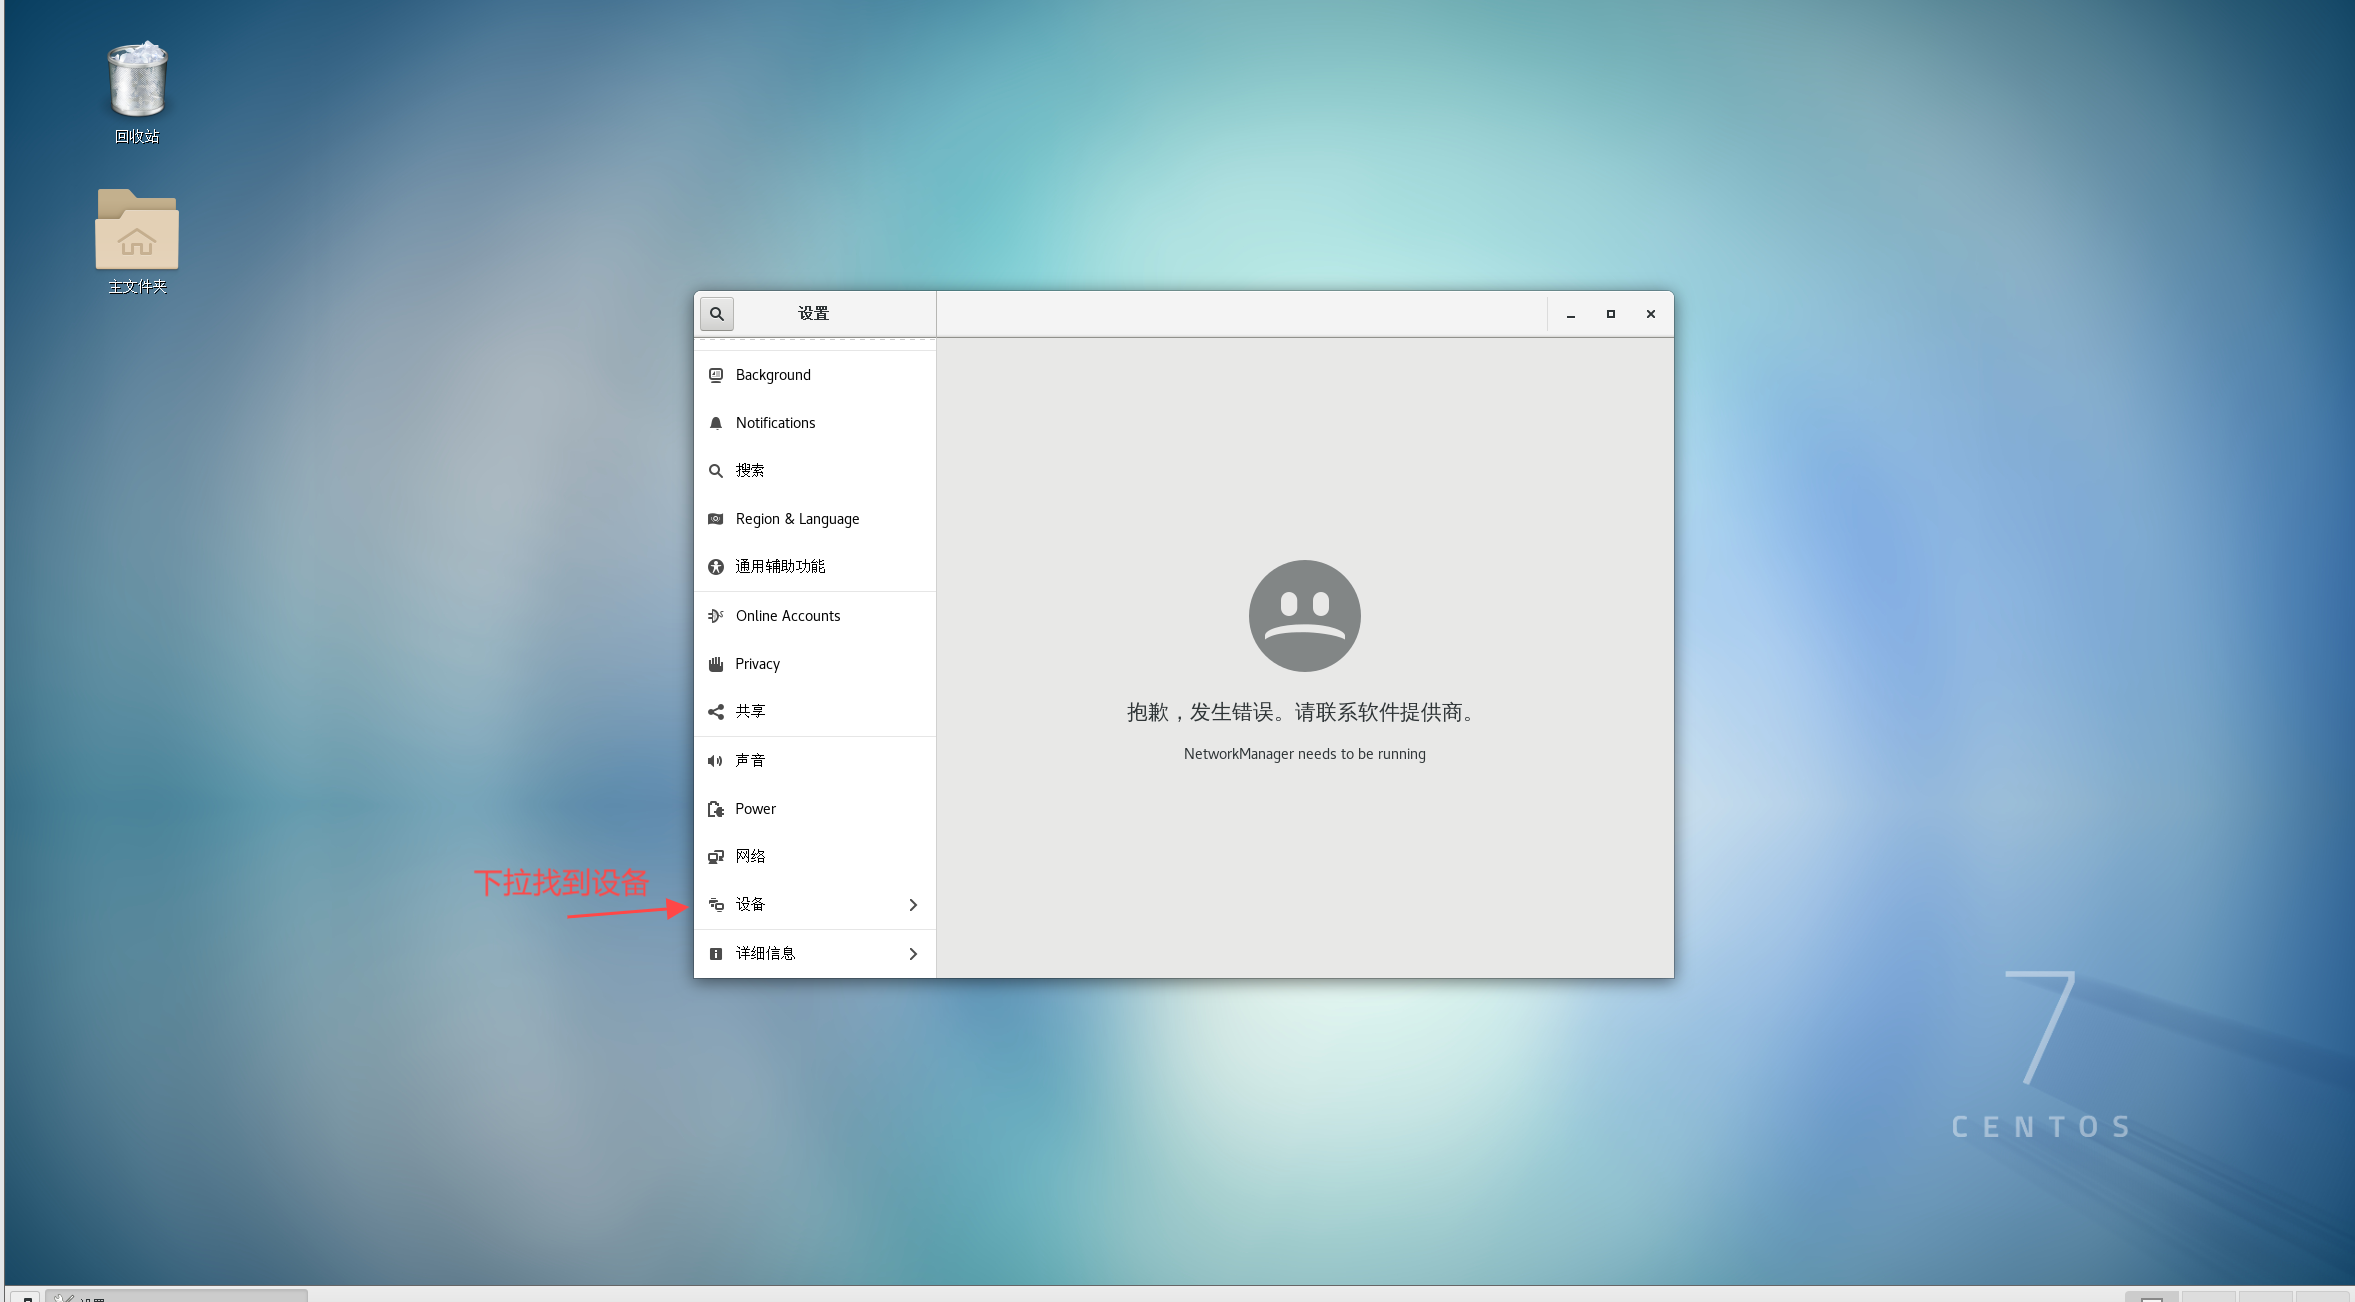Open the 主文件夹 home folder icon

click(x=137, y=232)
